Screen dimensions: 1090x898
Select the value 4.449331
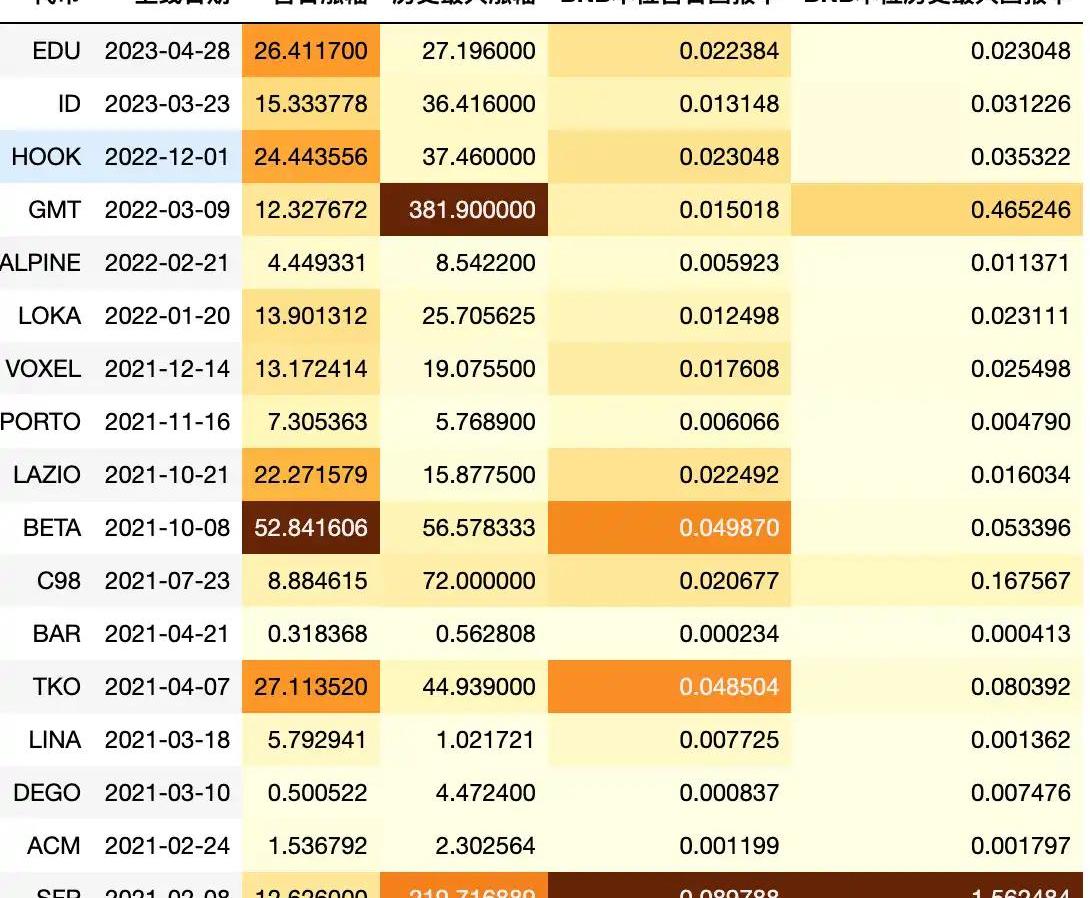click(317, 263)
